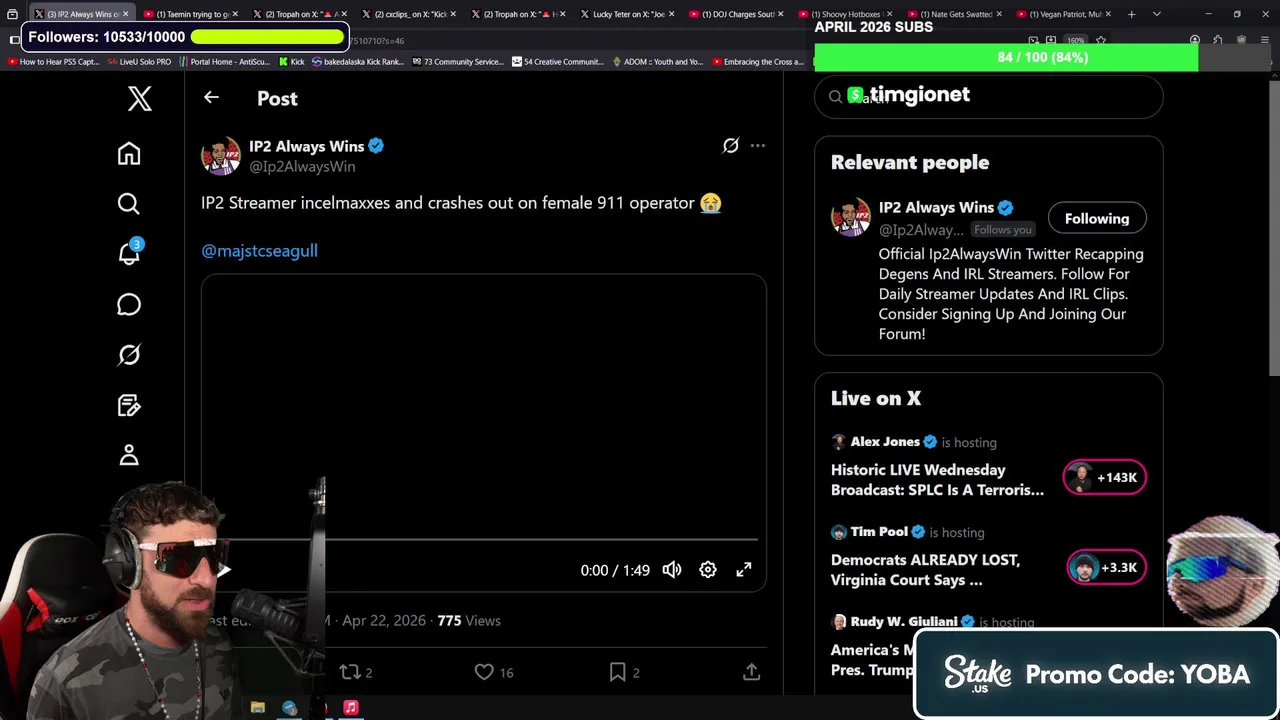Switch to the Taemin trying to g... browser tab

[x=190, y=14]
